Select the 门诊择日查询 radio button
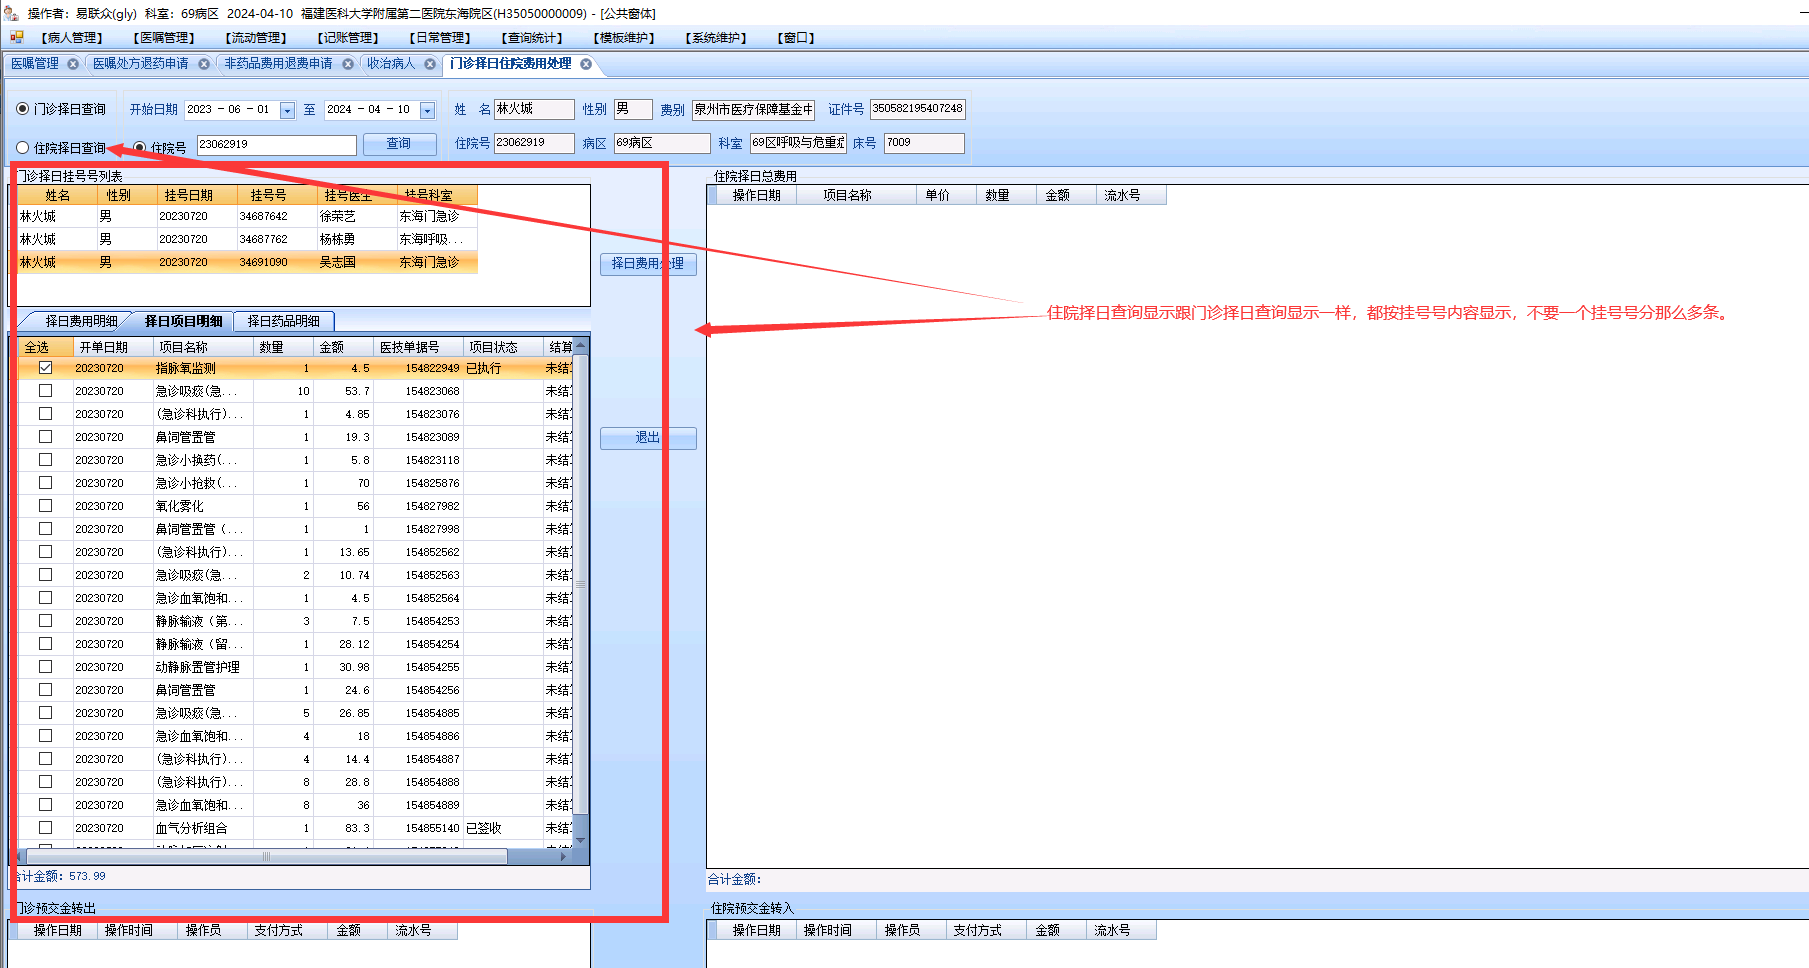This screenshot has width=1809, height=968. 23,109
